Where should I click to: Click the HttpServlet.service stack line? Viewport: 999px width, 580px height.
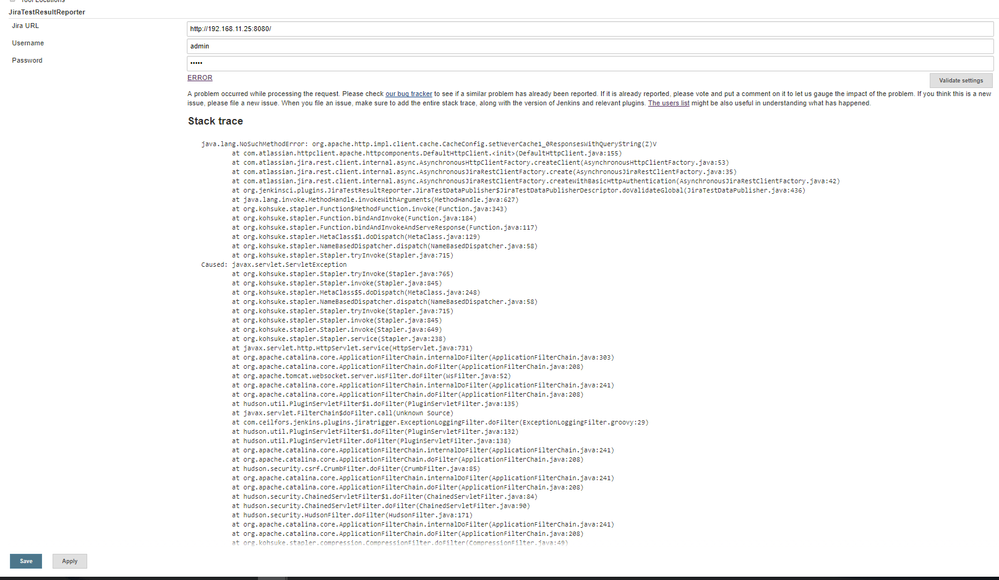click(352, 348)
